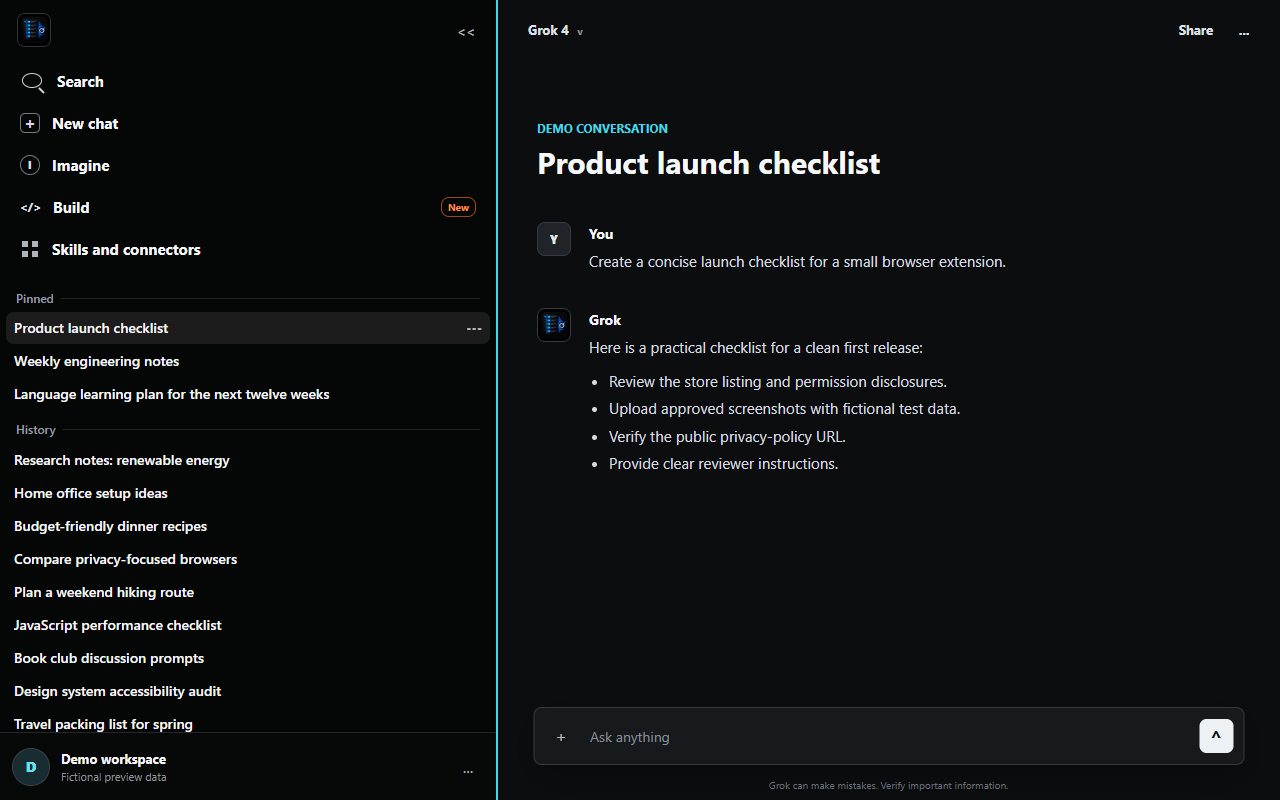Click the New chat plus icon
Screen dimensions: 1280x800
pyautogui.click(x=31, y=124)
